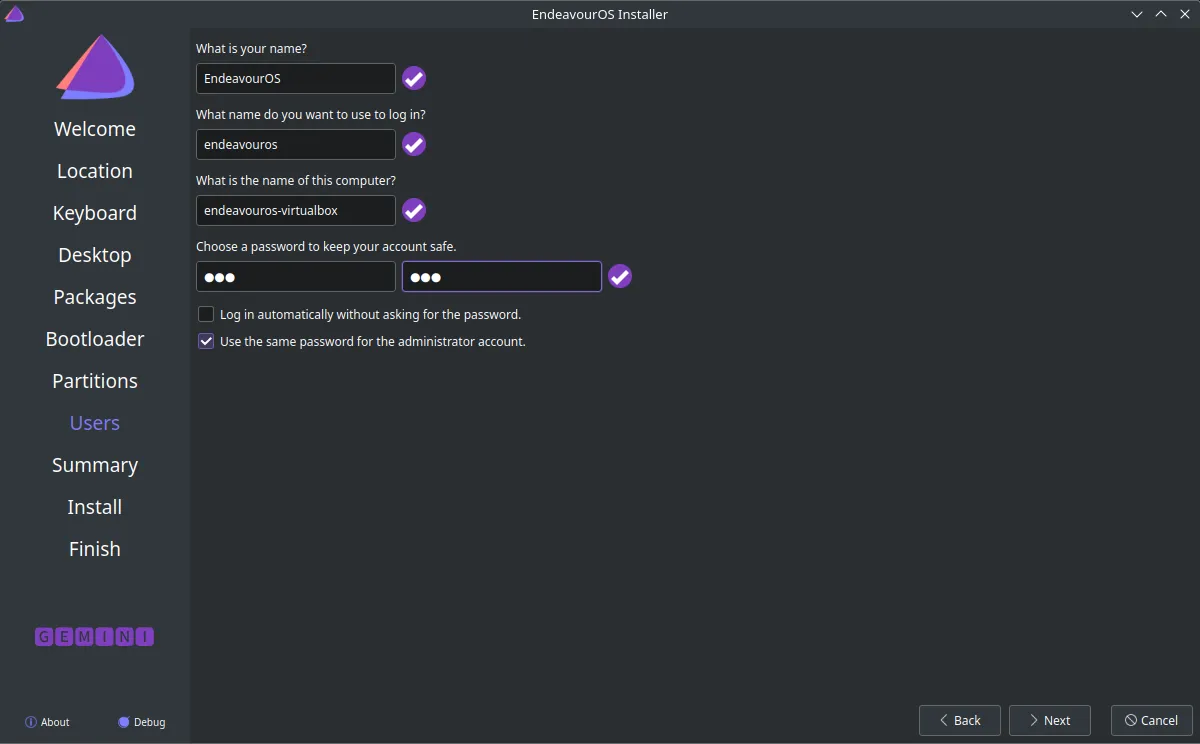Toggle the Debug option in the sidebar
1200x744 pixels.
click(x=142, y=722)
